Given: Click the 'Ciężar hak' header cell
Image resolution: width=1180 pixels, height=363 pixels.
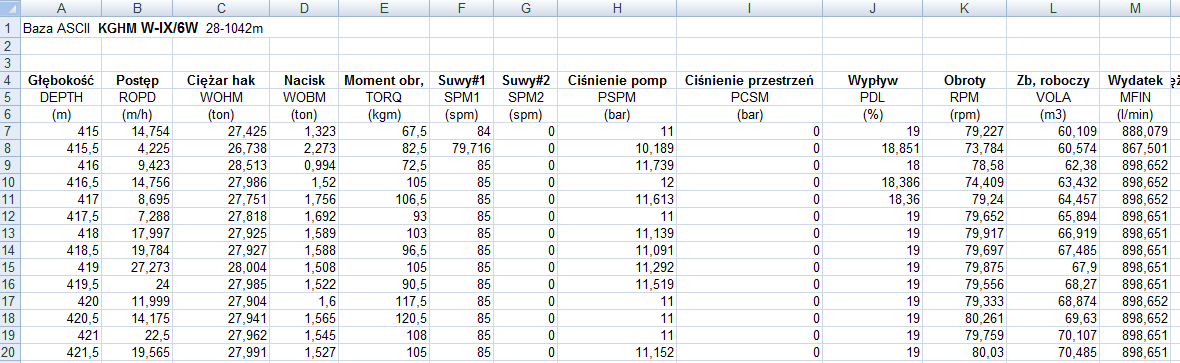Looking at the screenshot, I should (x=220, y=80).
